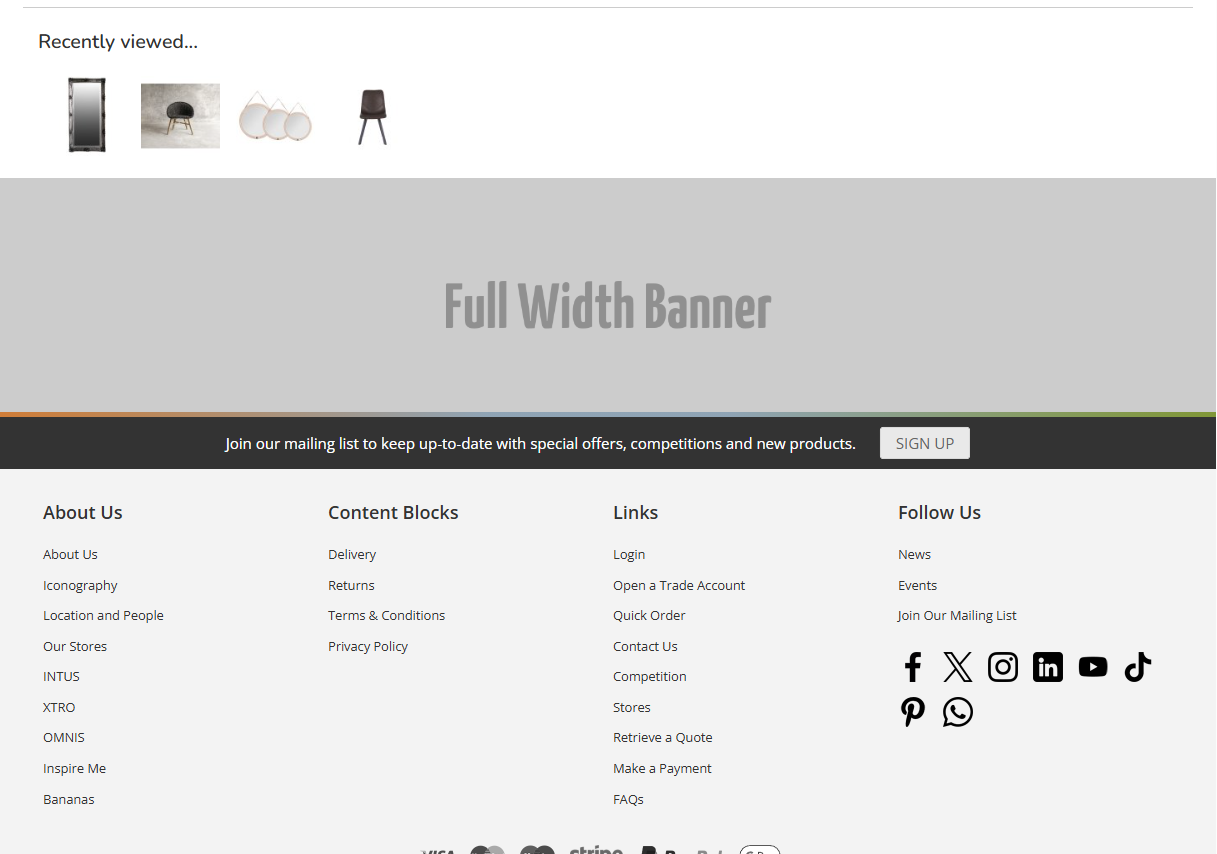
Task: Open the LinkedIn icon
Action: pos(1047,667)
